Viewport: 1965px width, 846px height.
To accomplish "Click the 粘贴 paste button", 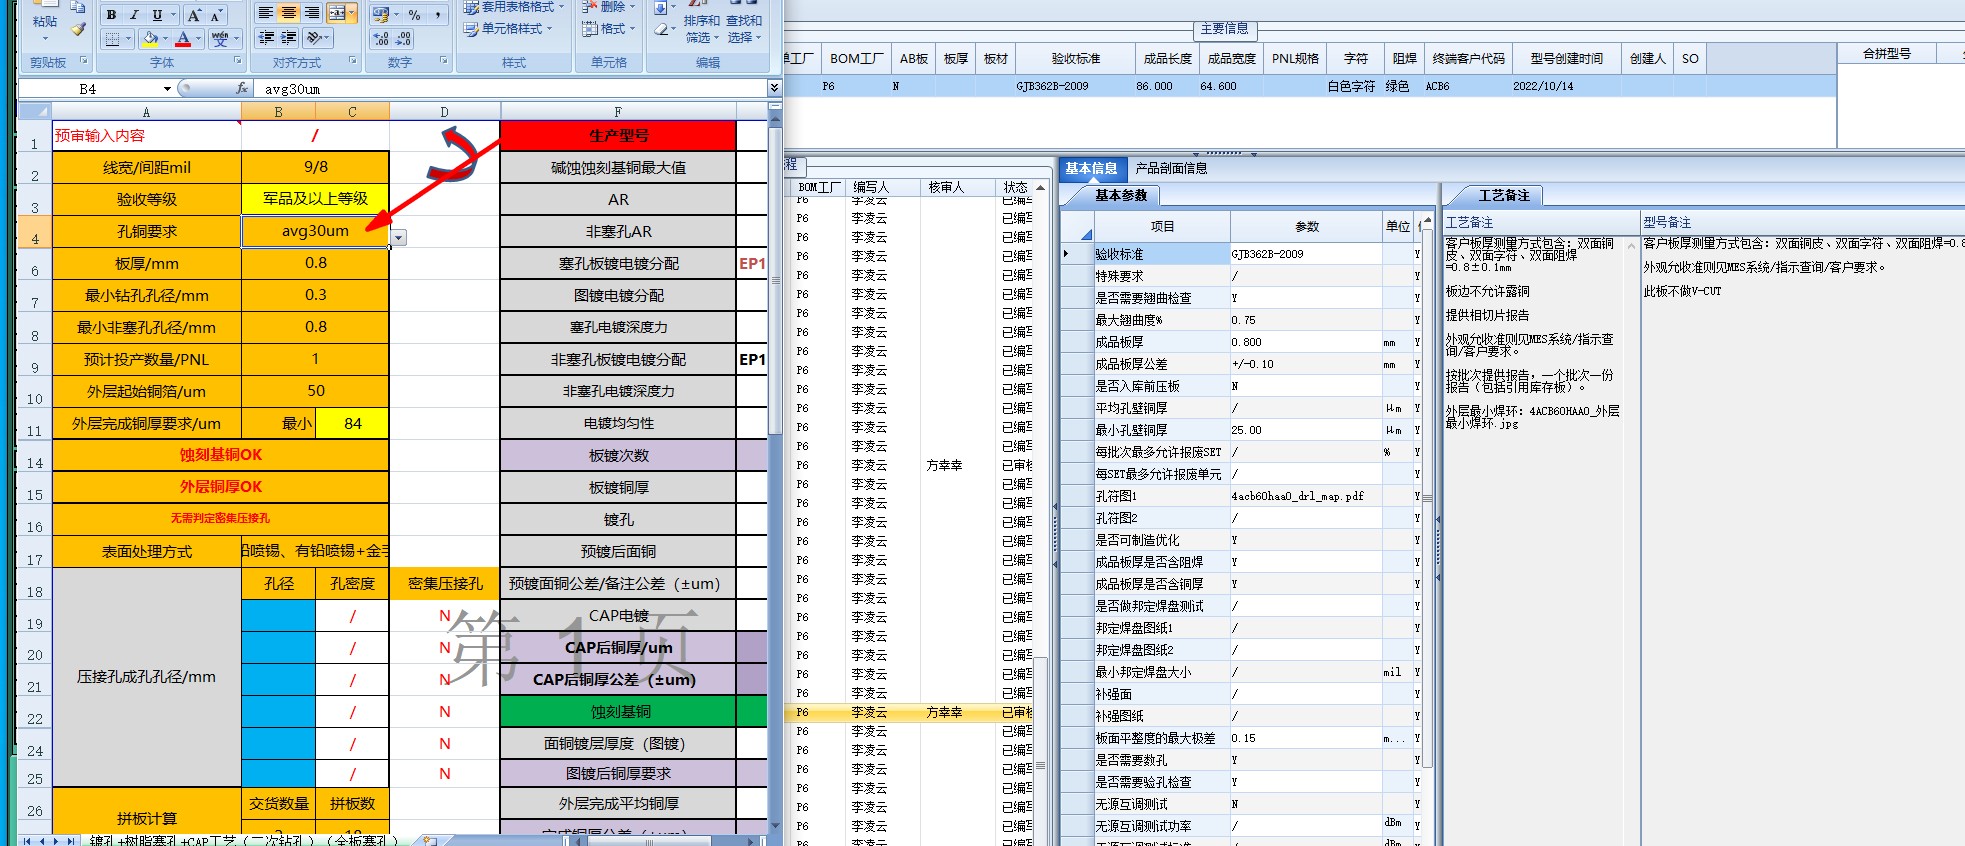I will 45,22.
